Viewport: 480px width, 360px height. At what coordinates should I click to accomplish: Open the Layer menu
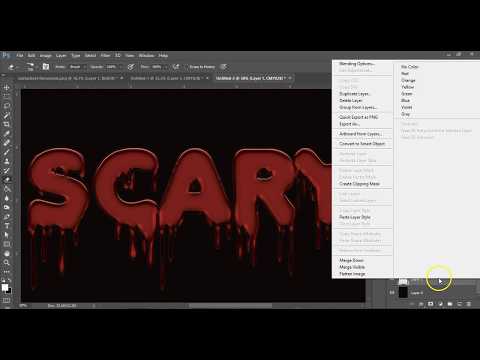click(61, 55)
